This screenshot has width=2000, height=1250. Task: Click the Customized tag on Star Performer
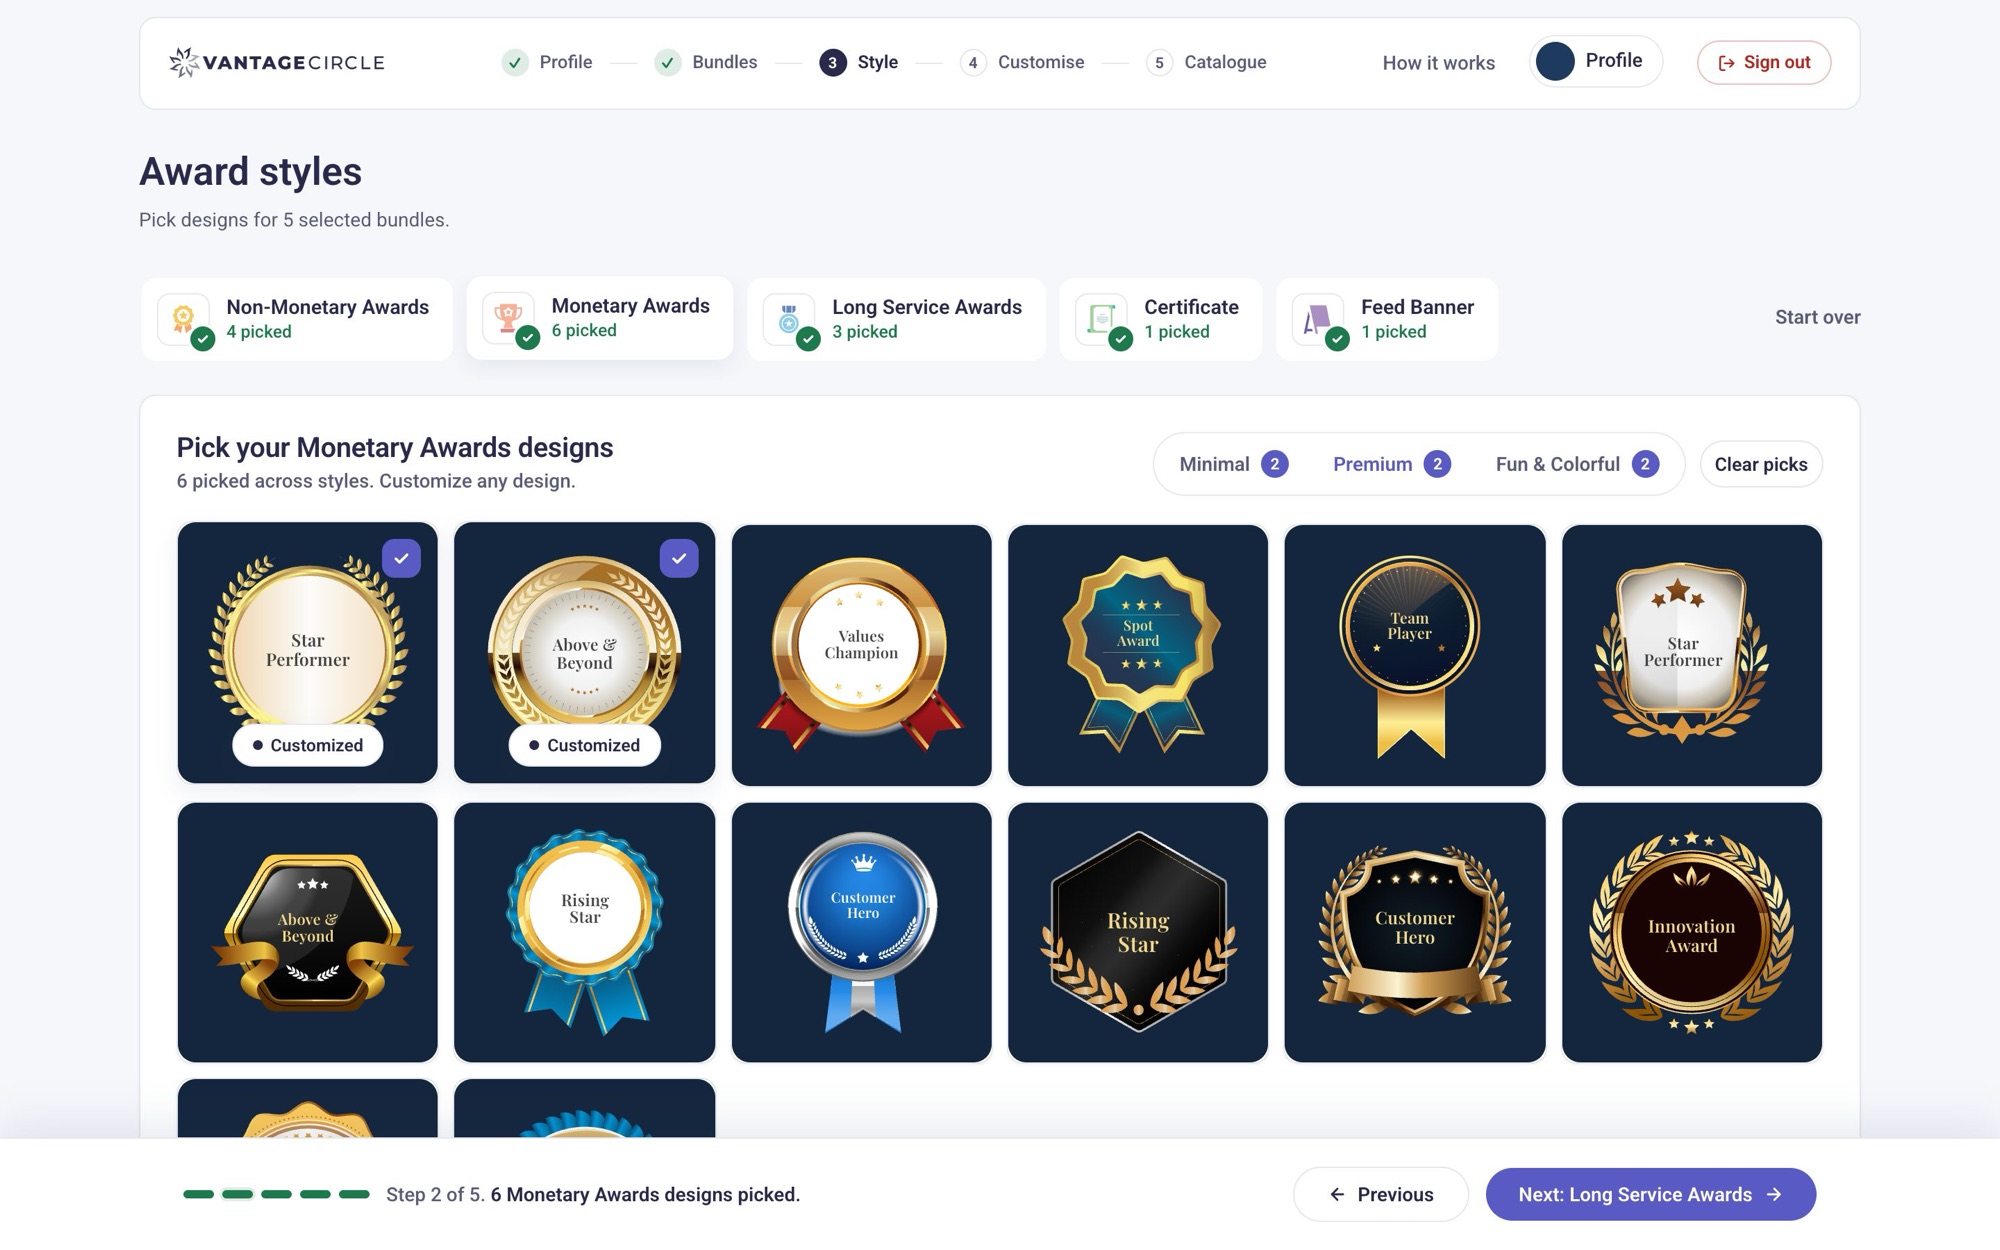(x=308, y=745)
